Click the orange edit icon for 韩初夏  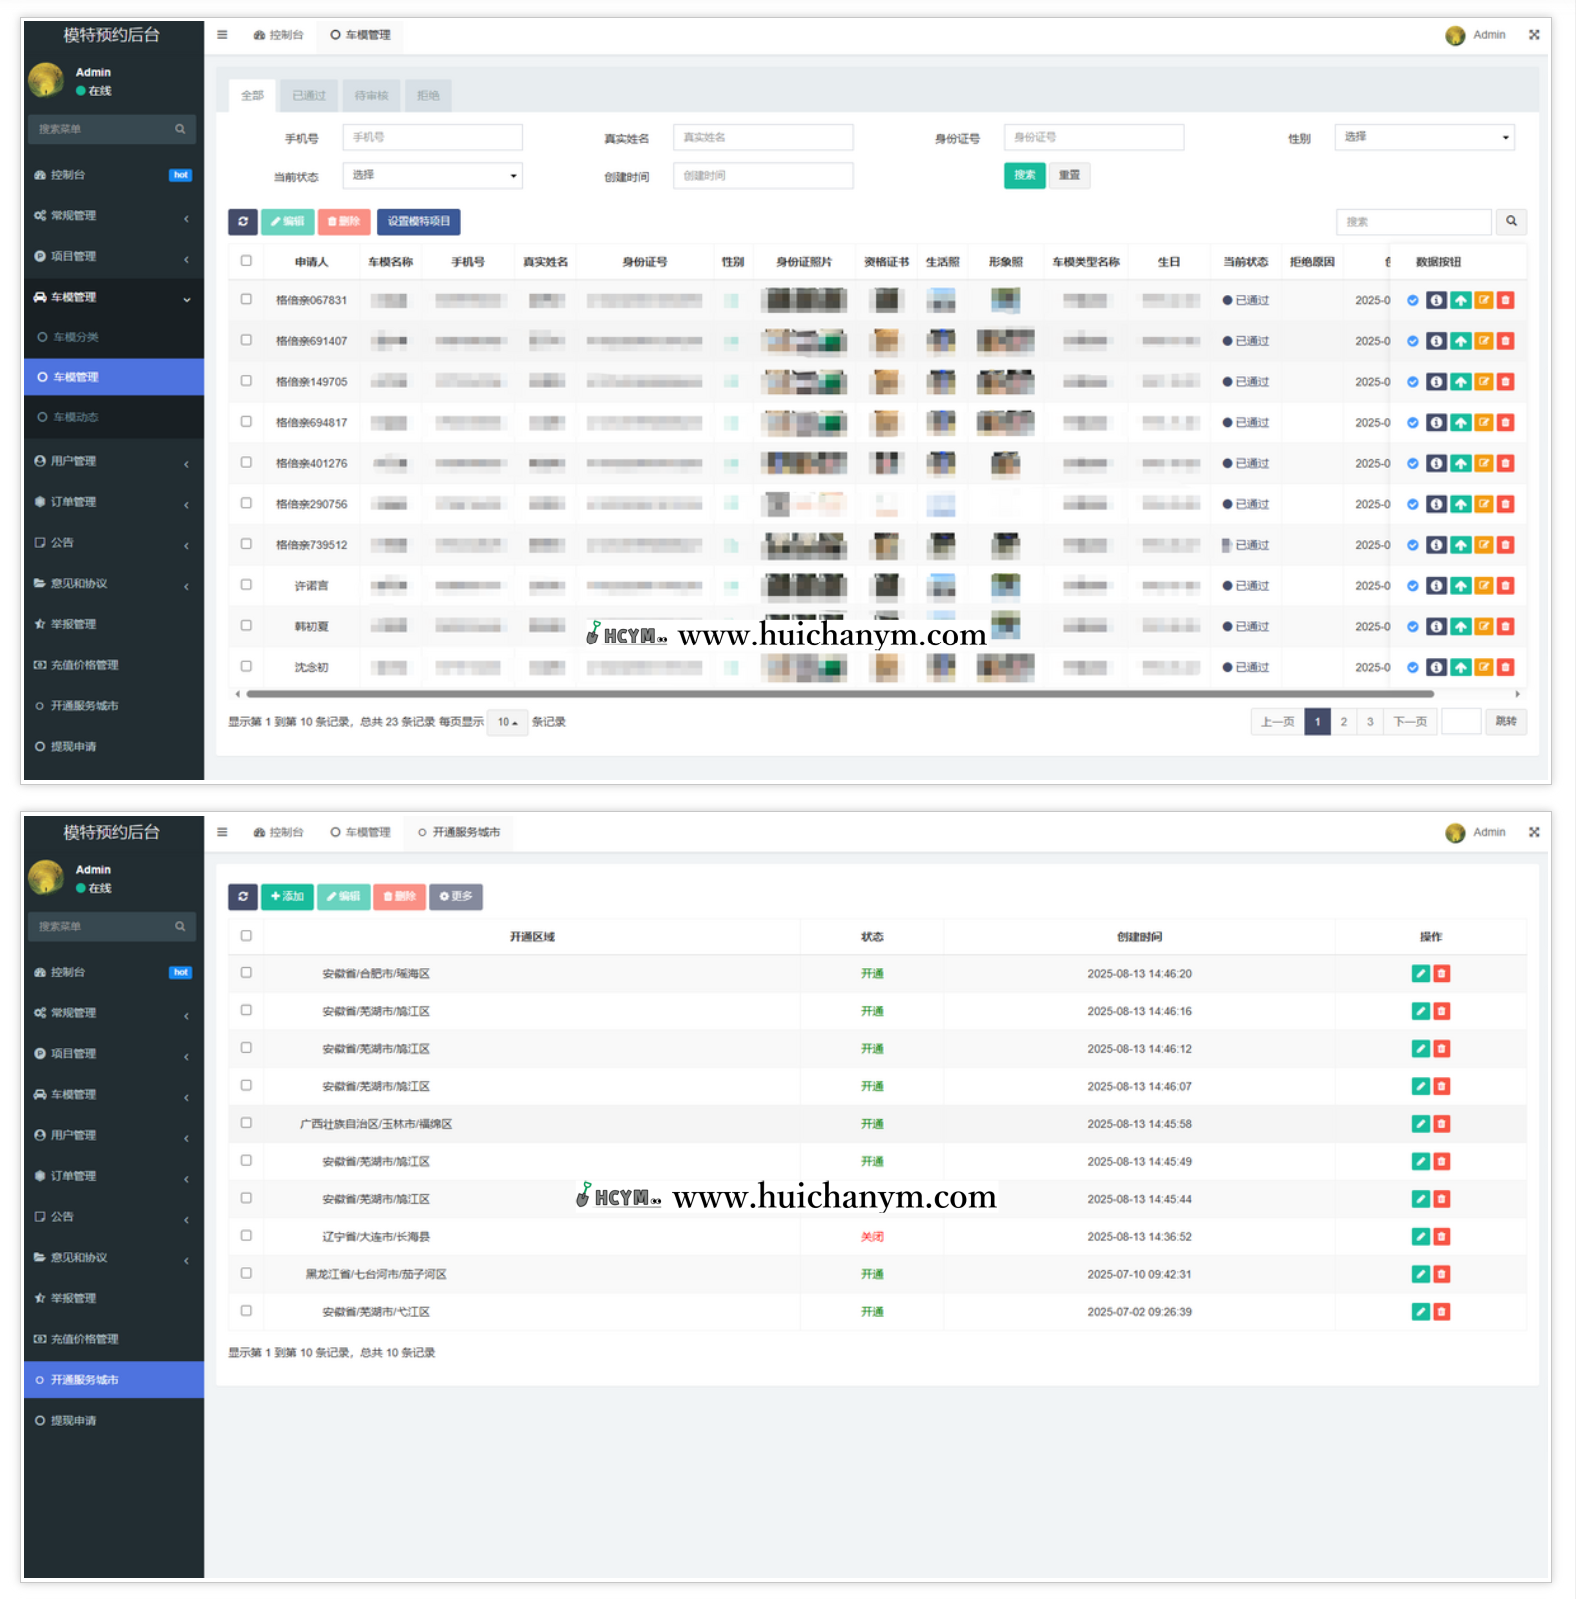[x=1483, y=627]
